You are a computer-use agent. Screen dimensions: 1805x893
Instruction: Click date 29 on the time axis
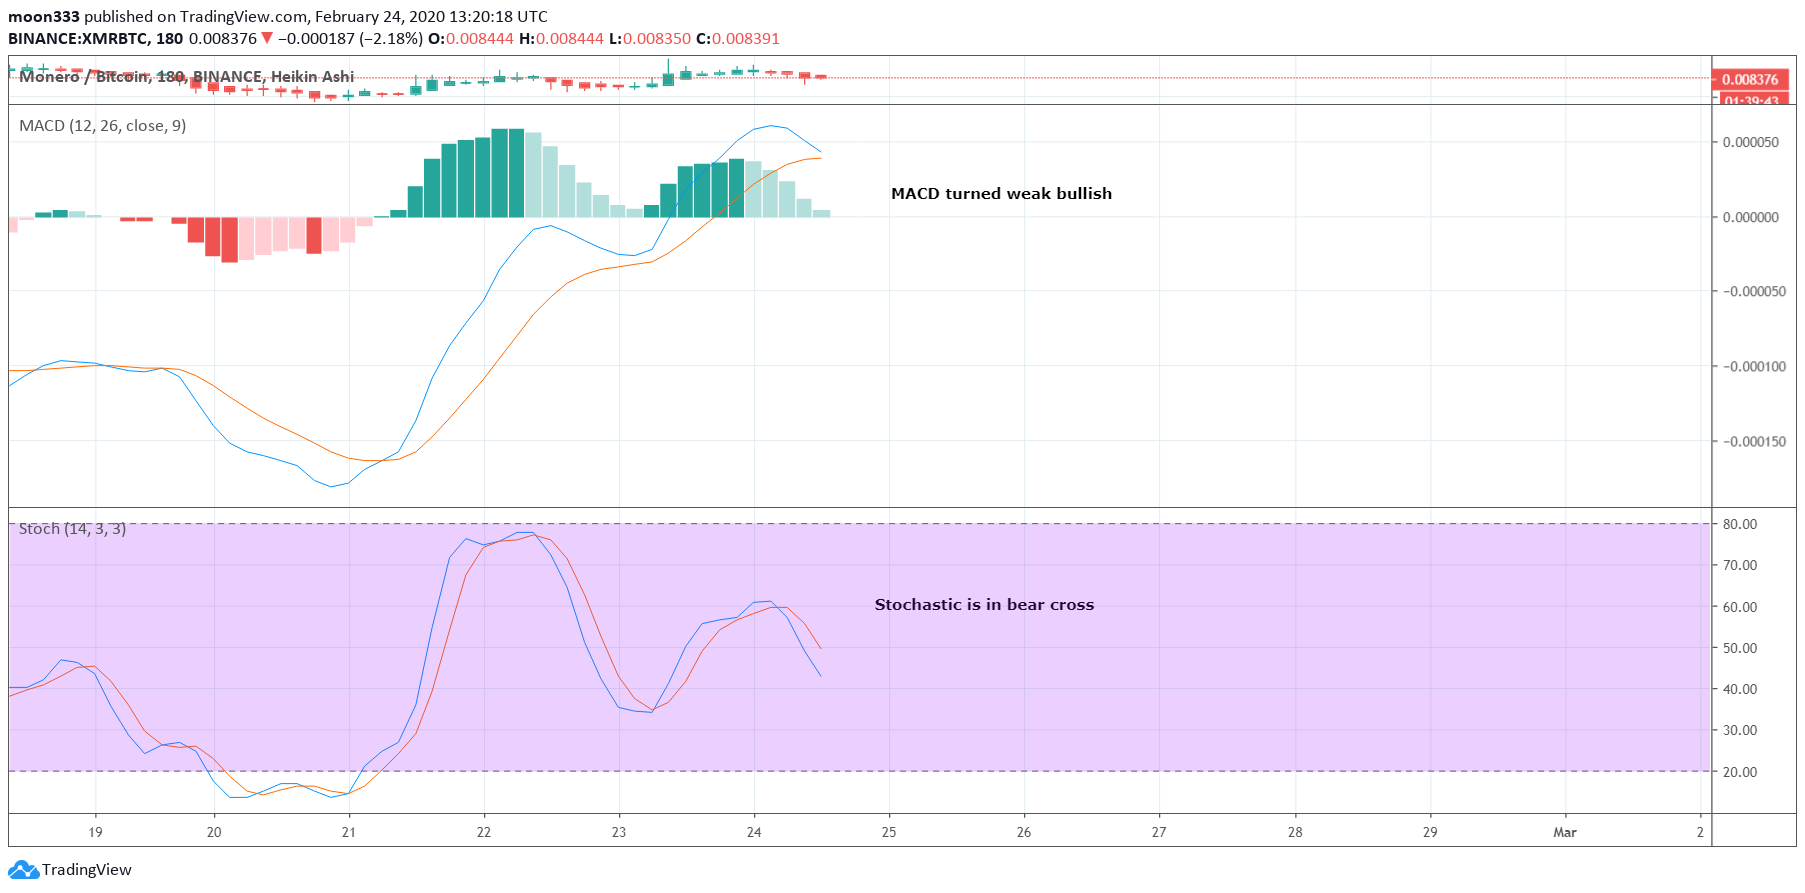click(x=1430, y=832)
